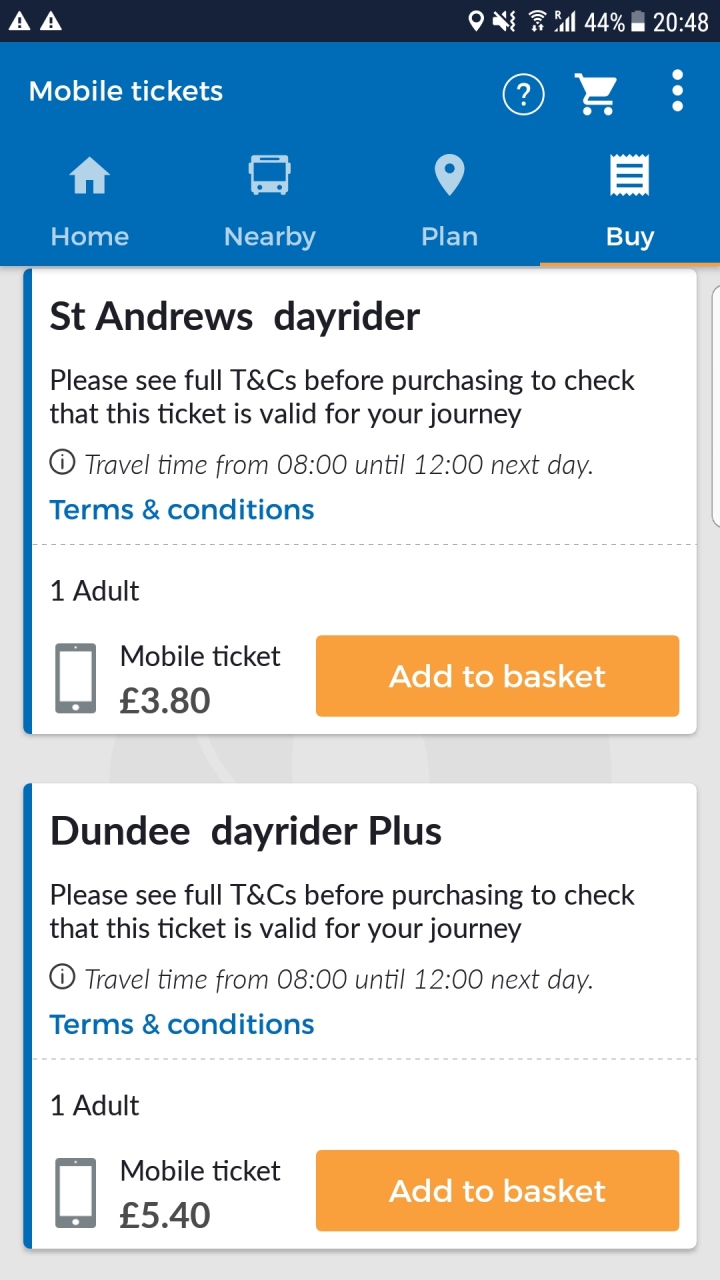Viewport: 720px width, 1280px height.
Task: Add Dundee dayrider Plus to basket
Action: pyautogui.click(x=497, y=1191)
